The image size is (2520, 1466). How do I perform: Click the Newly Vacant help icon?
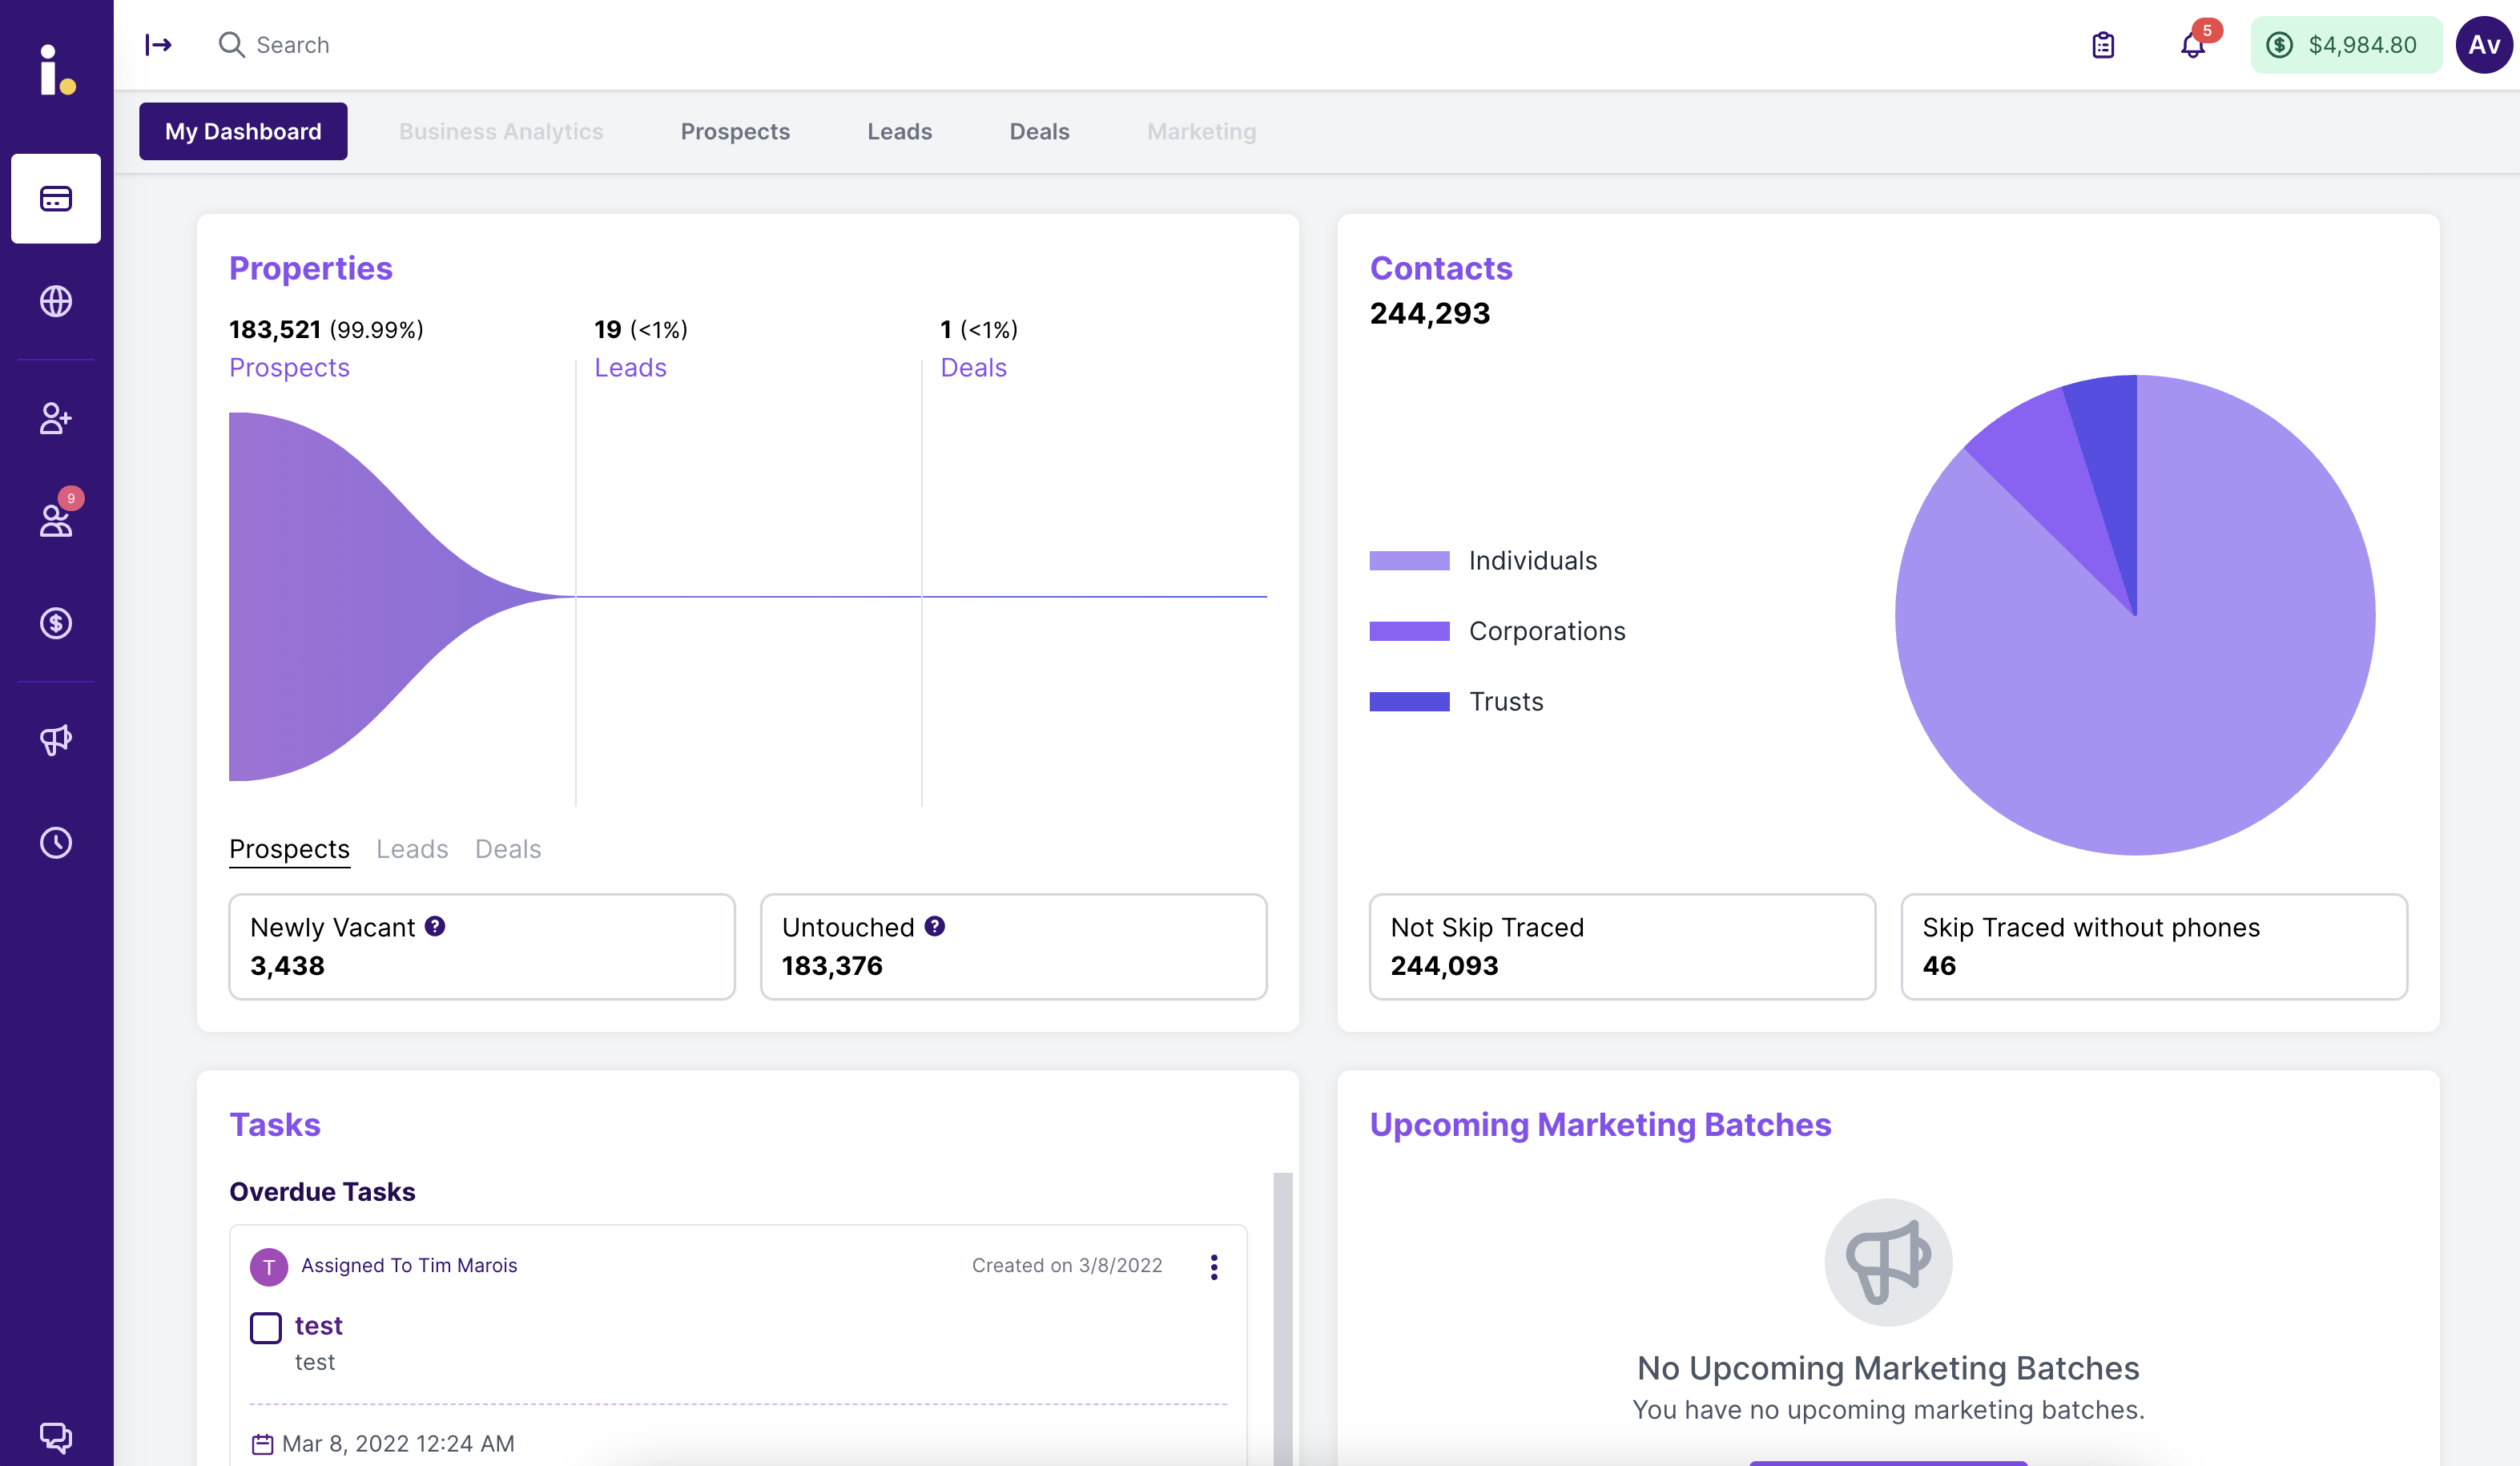435,926
